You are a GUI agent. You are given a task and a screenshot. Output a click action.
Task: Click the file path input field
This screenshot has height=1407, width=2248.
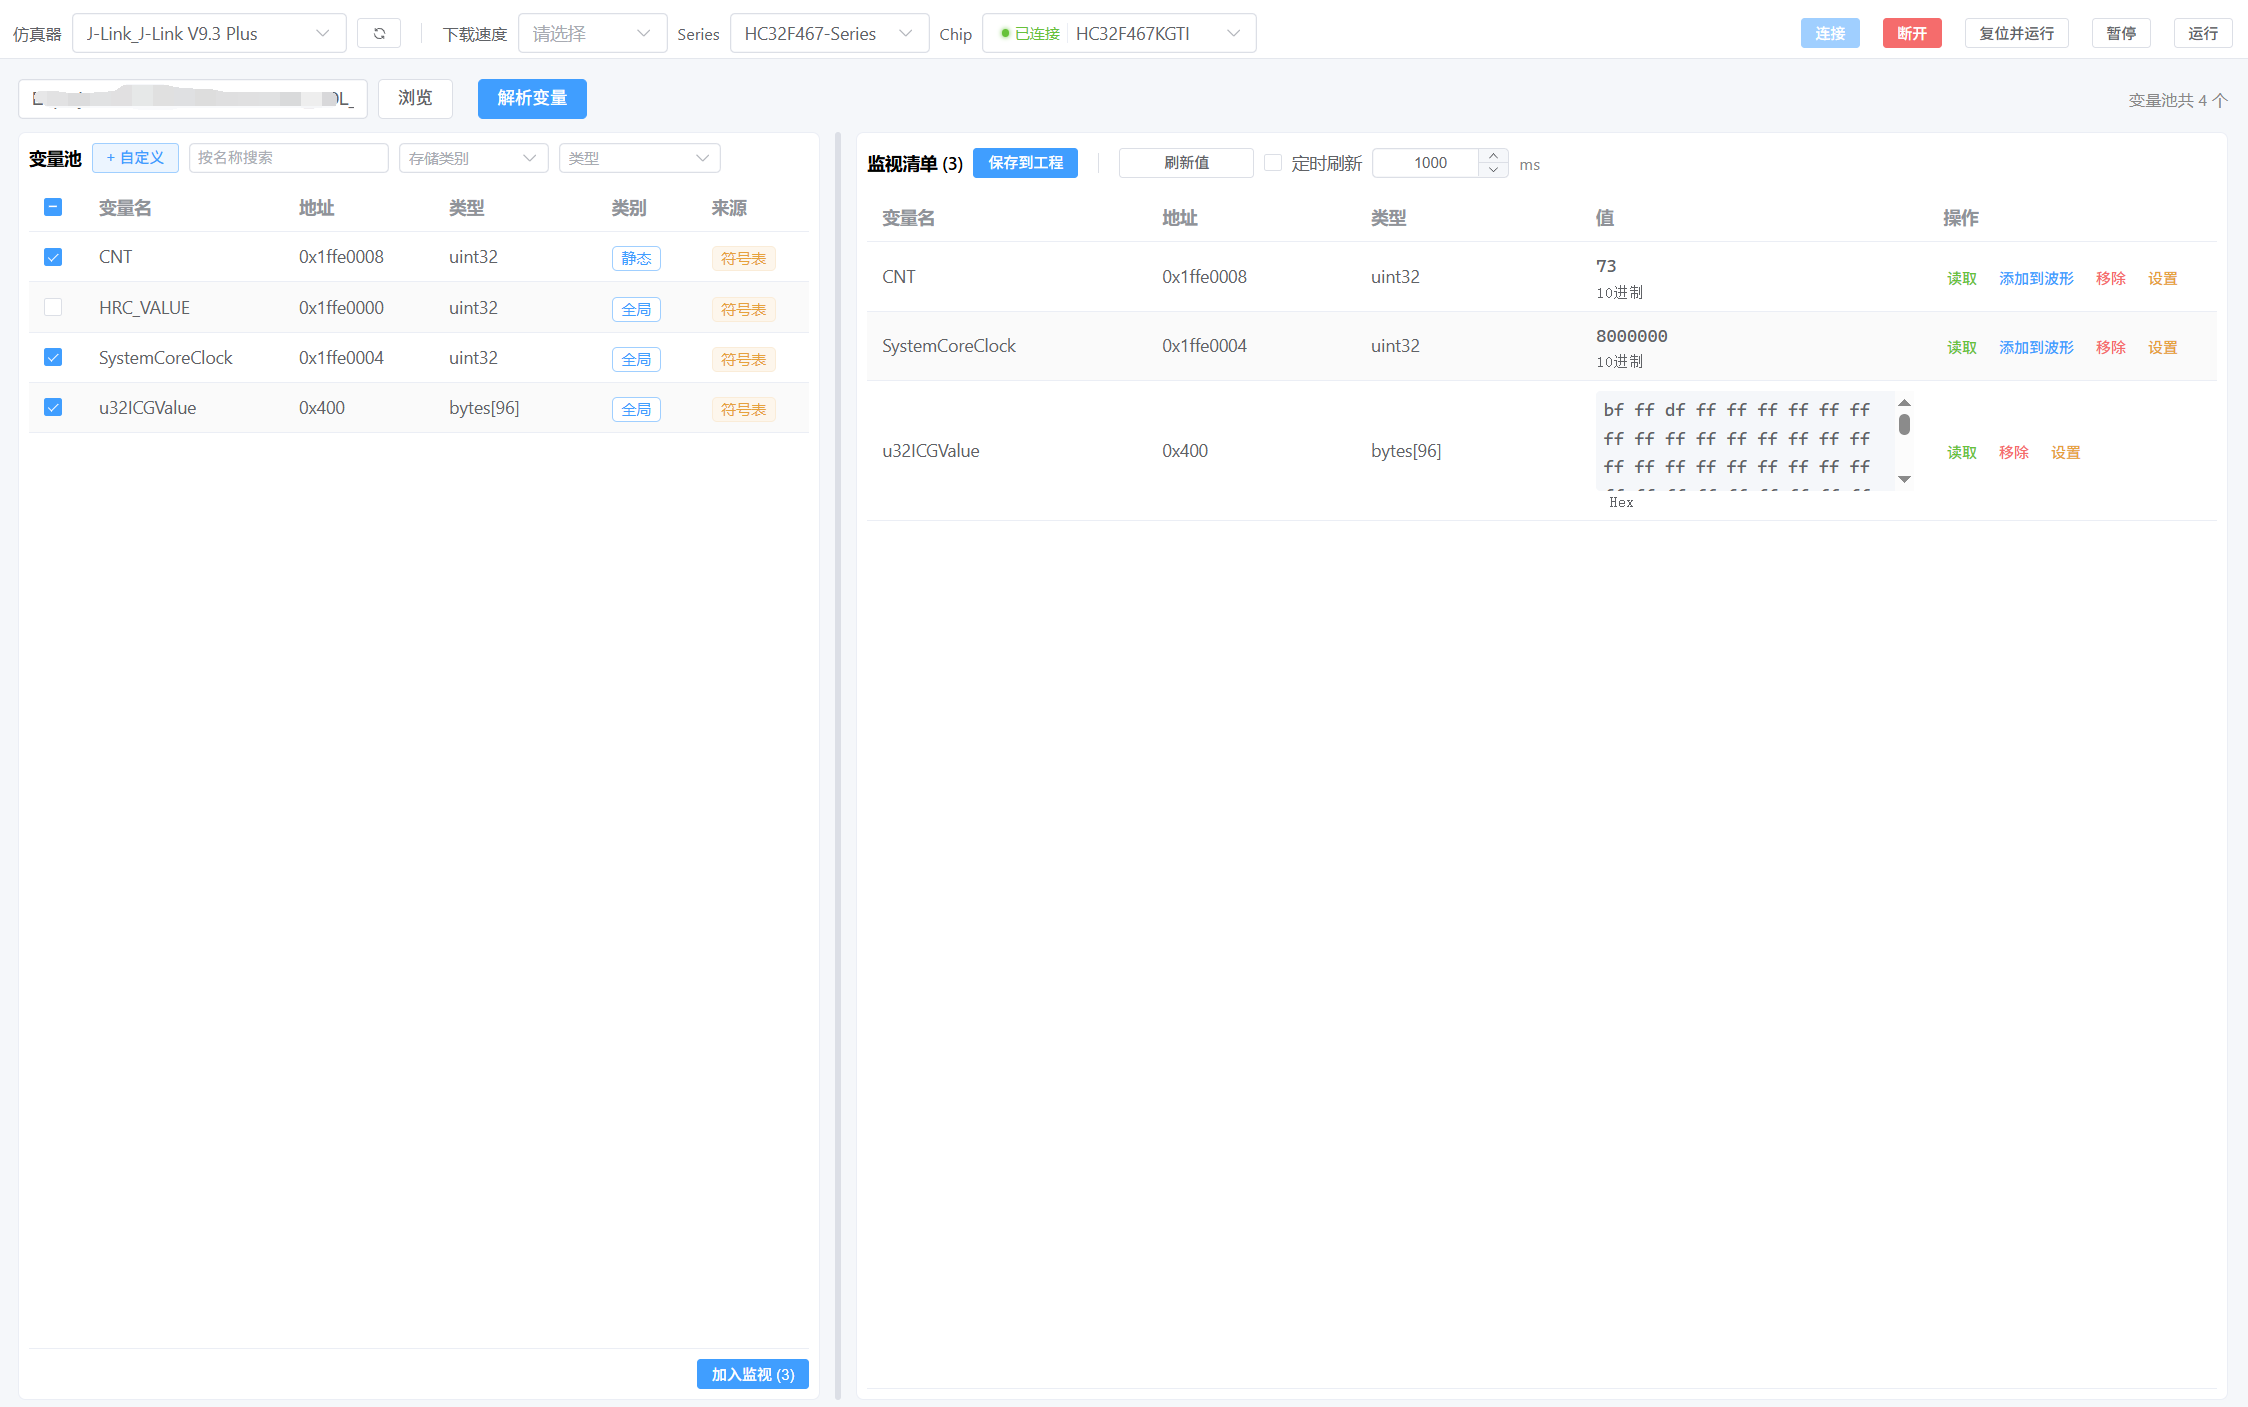pos(193,98)
